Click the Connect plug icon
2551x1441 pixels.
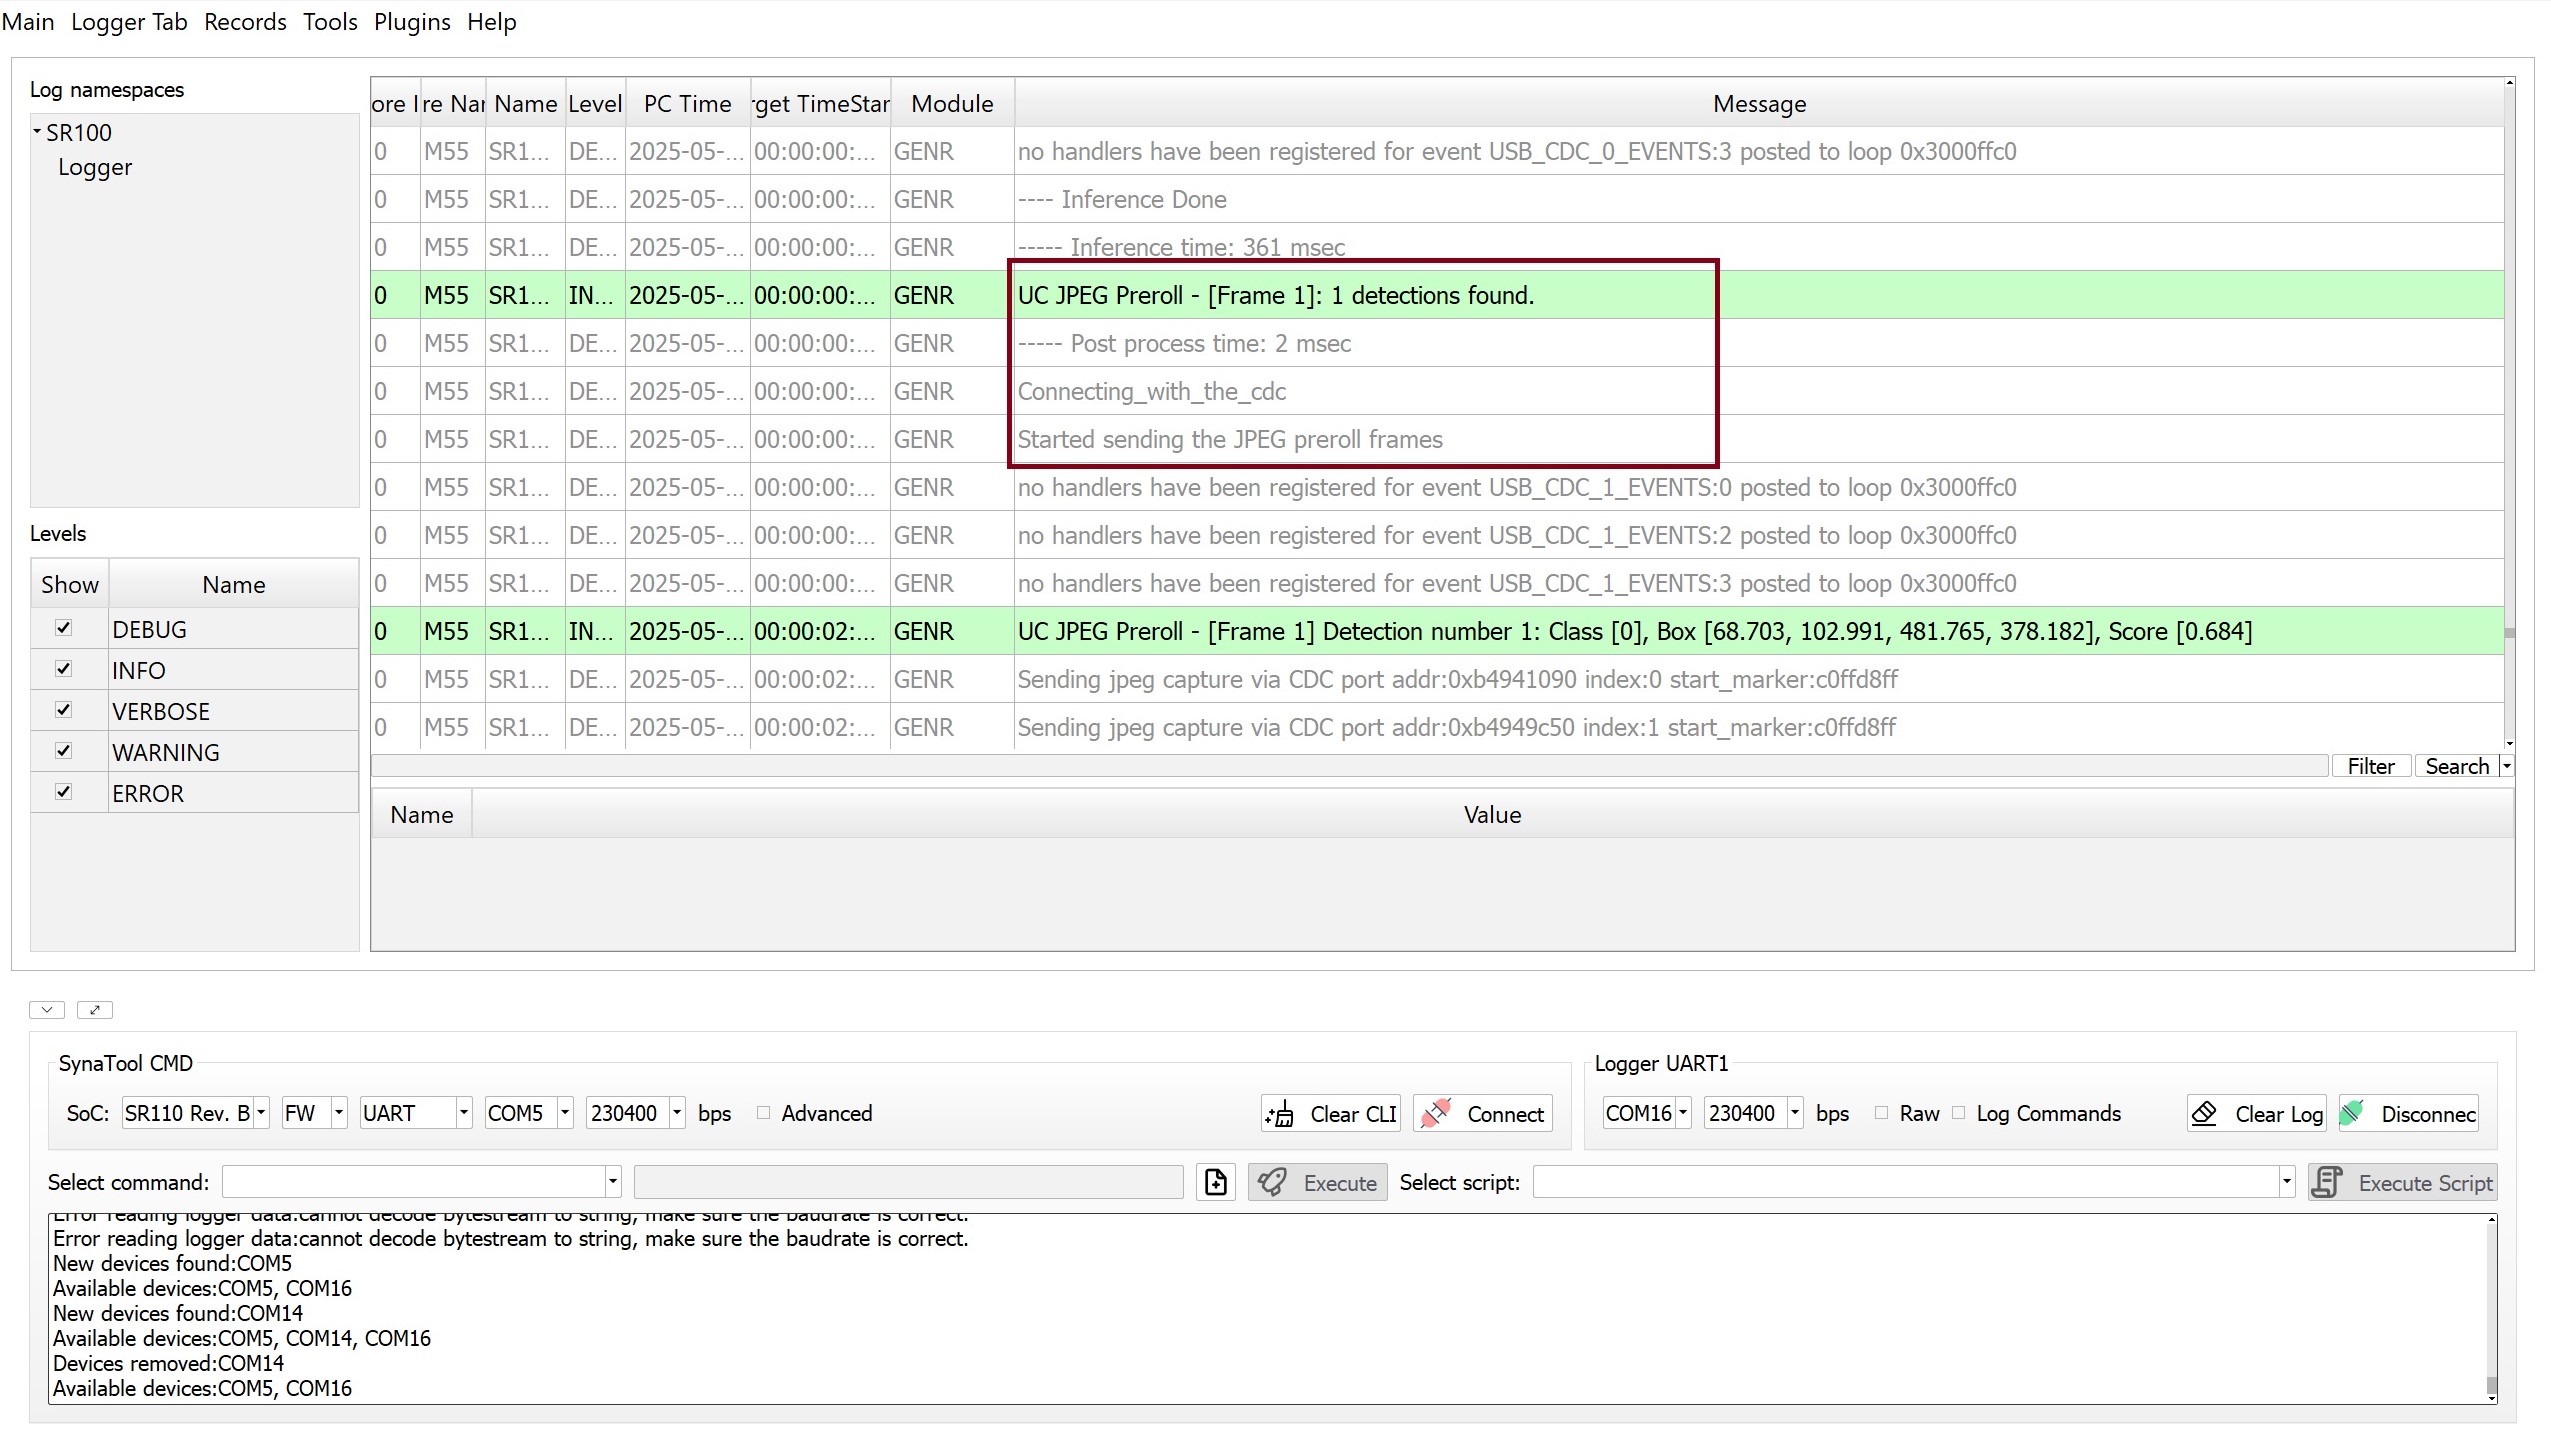[x=1433, y=1113]
